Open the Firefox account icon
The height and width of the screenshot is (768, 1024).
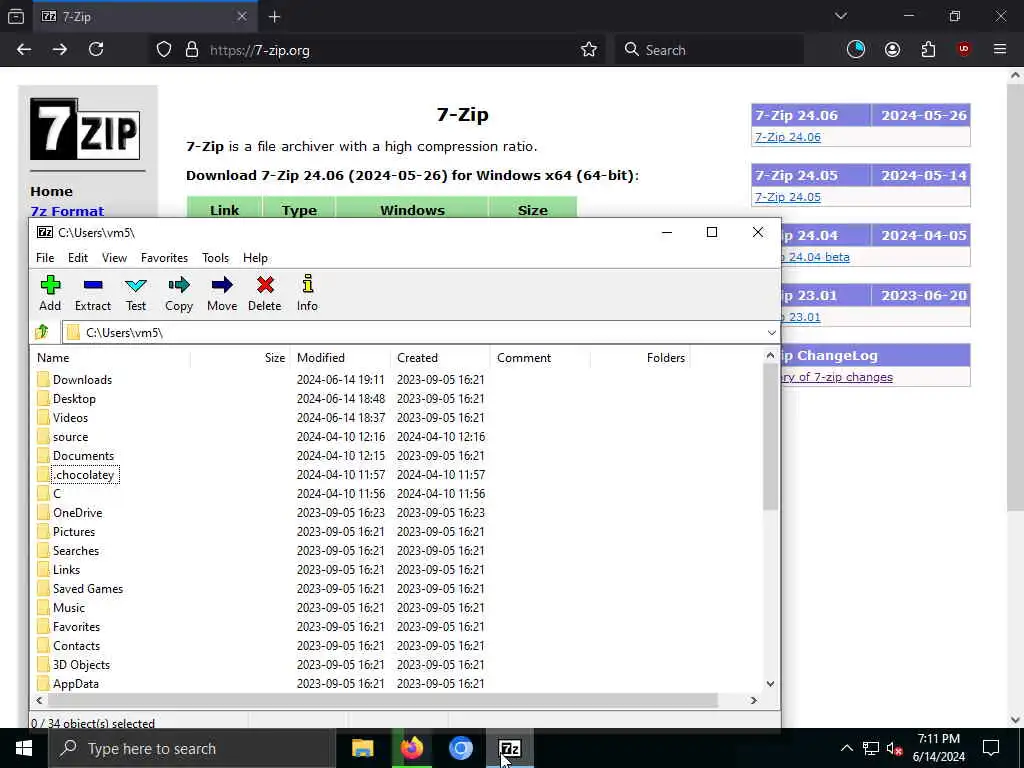click(892, 50)
